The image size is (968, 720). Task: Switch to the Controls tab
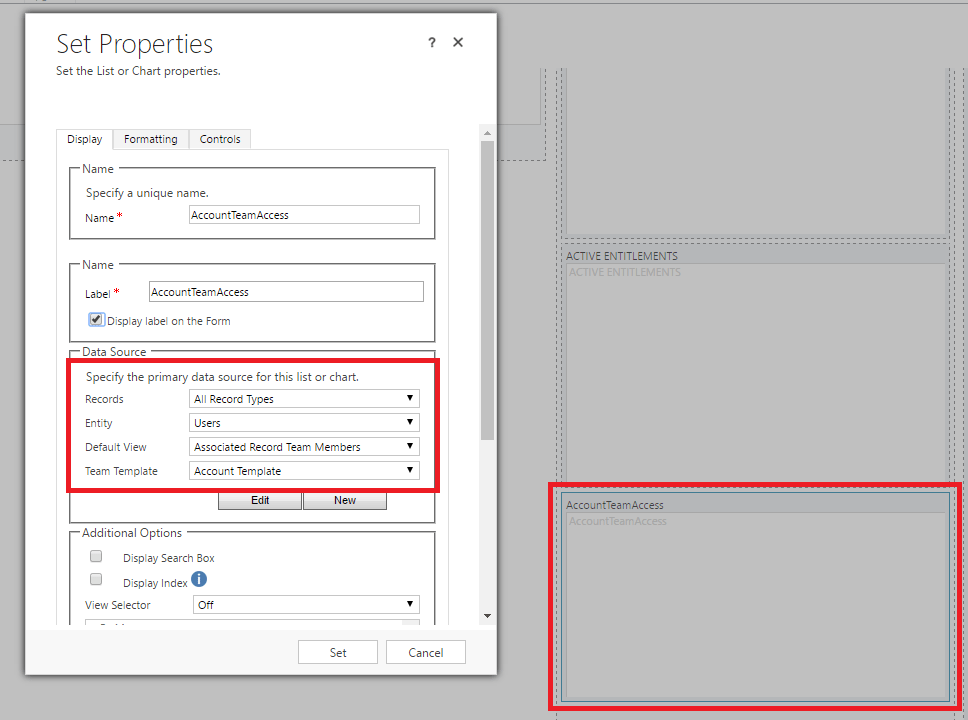coord(220,139)
